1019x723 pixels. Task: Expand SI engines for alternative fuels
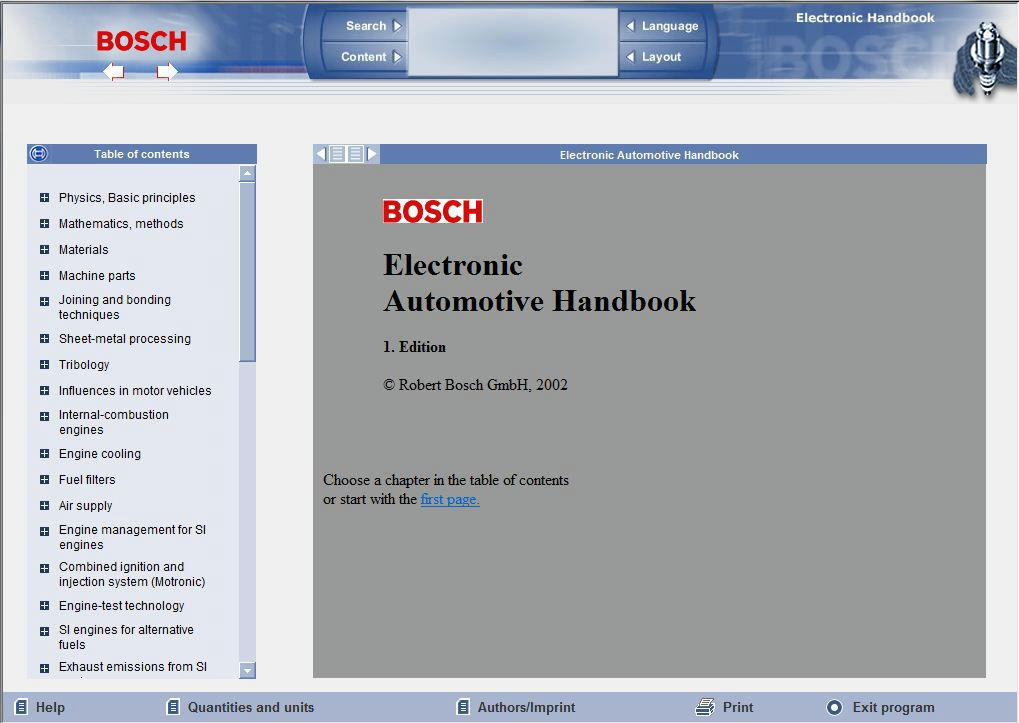click(44, 631)
